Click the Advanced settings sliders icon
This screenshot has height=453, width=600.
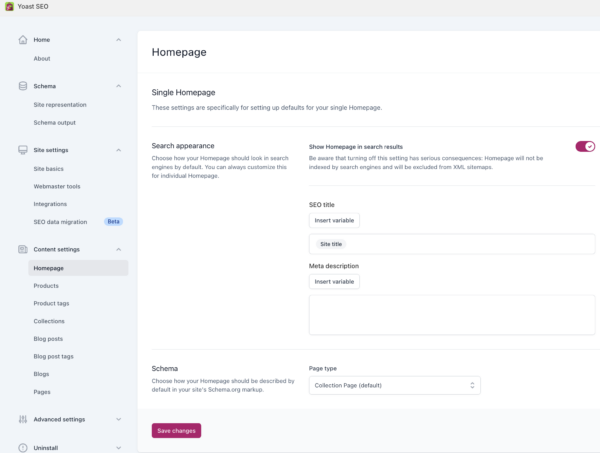click(x=23, y=419)
